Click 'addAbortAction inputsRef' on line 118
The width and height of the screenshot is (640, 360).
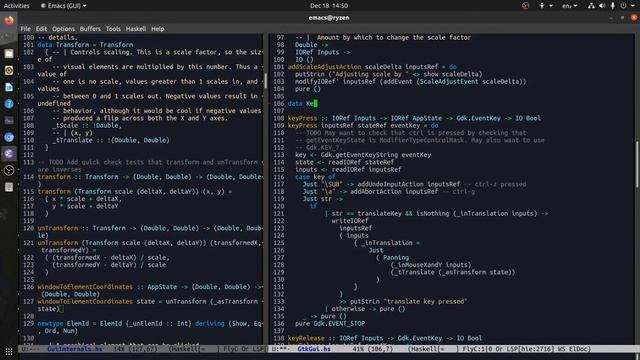[x=394, y=192]
